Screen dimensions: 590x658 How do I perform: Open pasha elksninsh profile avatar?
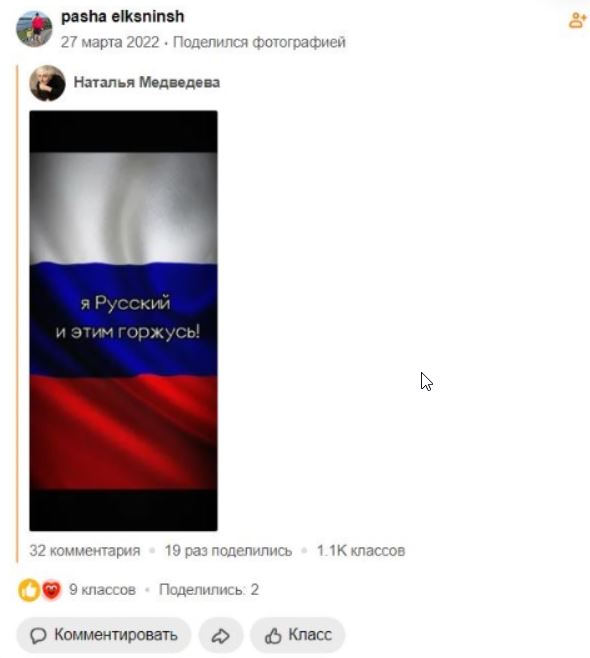(x=34, y=28)
